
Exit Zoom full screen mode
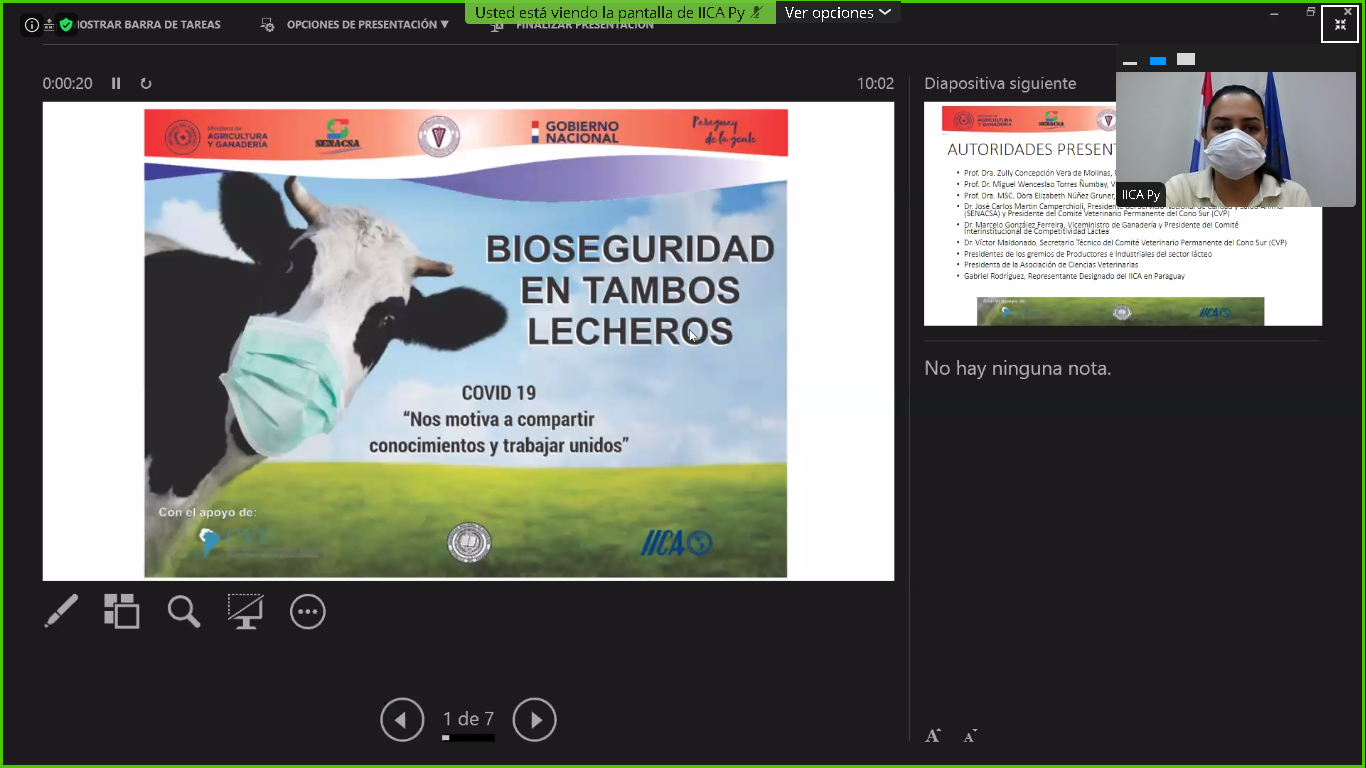click(x=1340, y=24)
